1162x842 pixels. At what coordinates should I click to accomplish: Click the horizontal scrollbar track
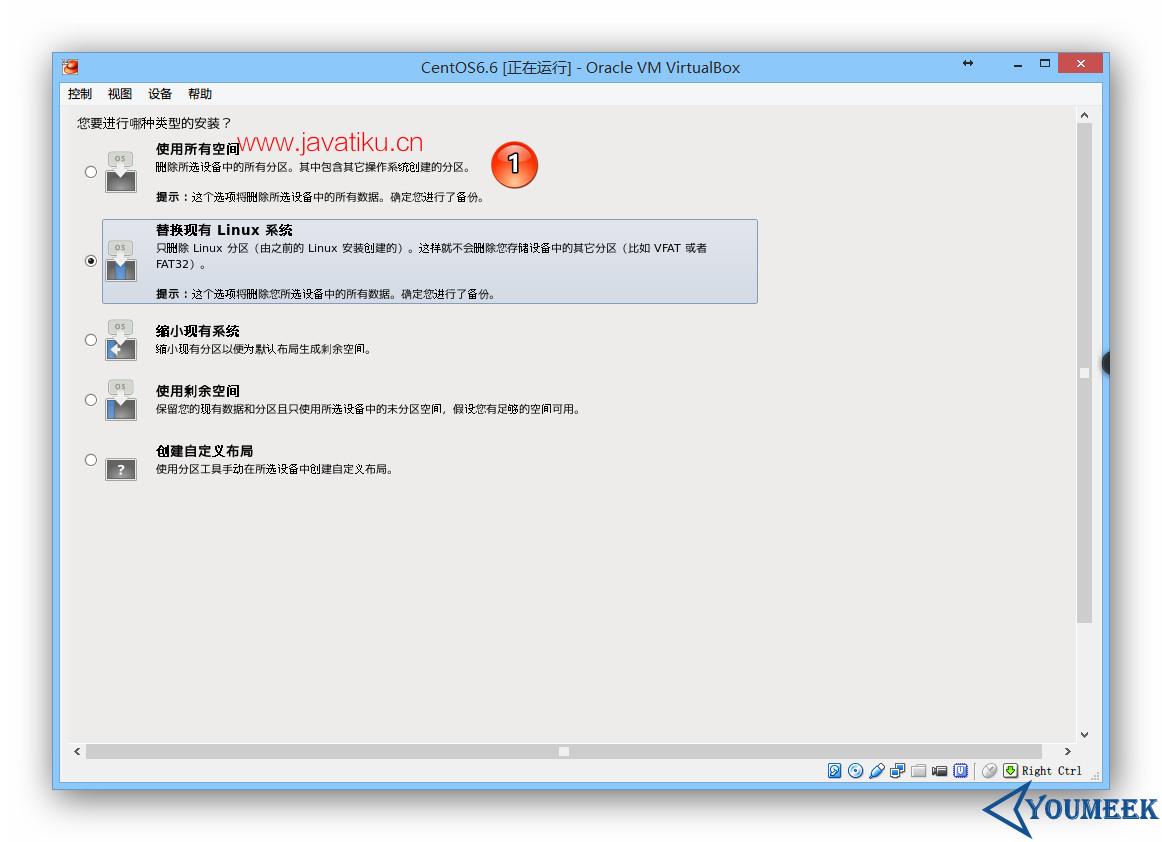[x=564, y=752]
